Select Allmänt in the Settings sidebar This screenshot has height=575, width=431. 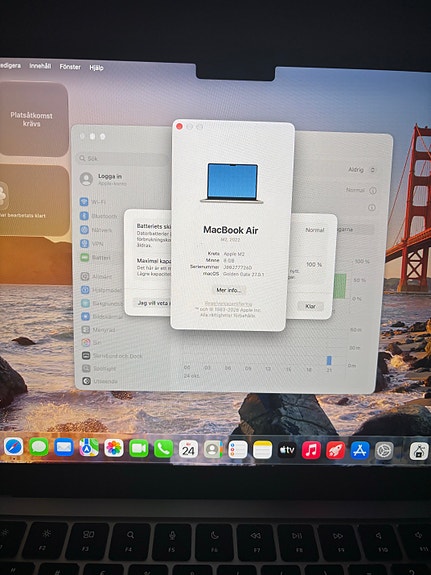tap(96, 276)
